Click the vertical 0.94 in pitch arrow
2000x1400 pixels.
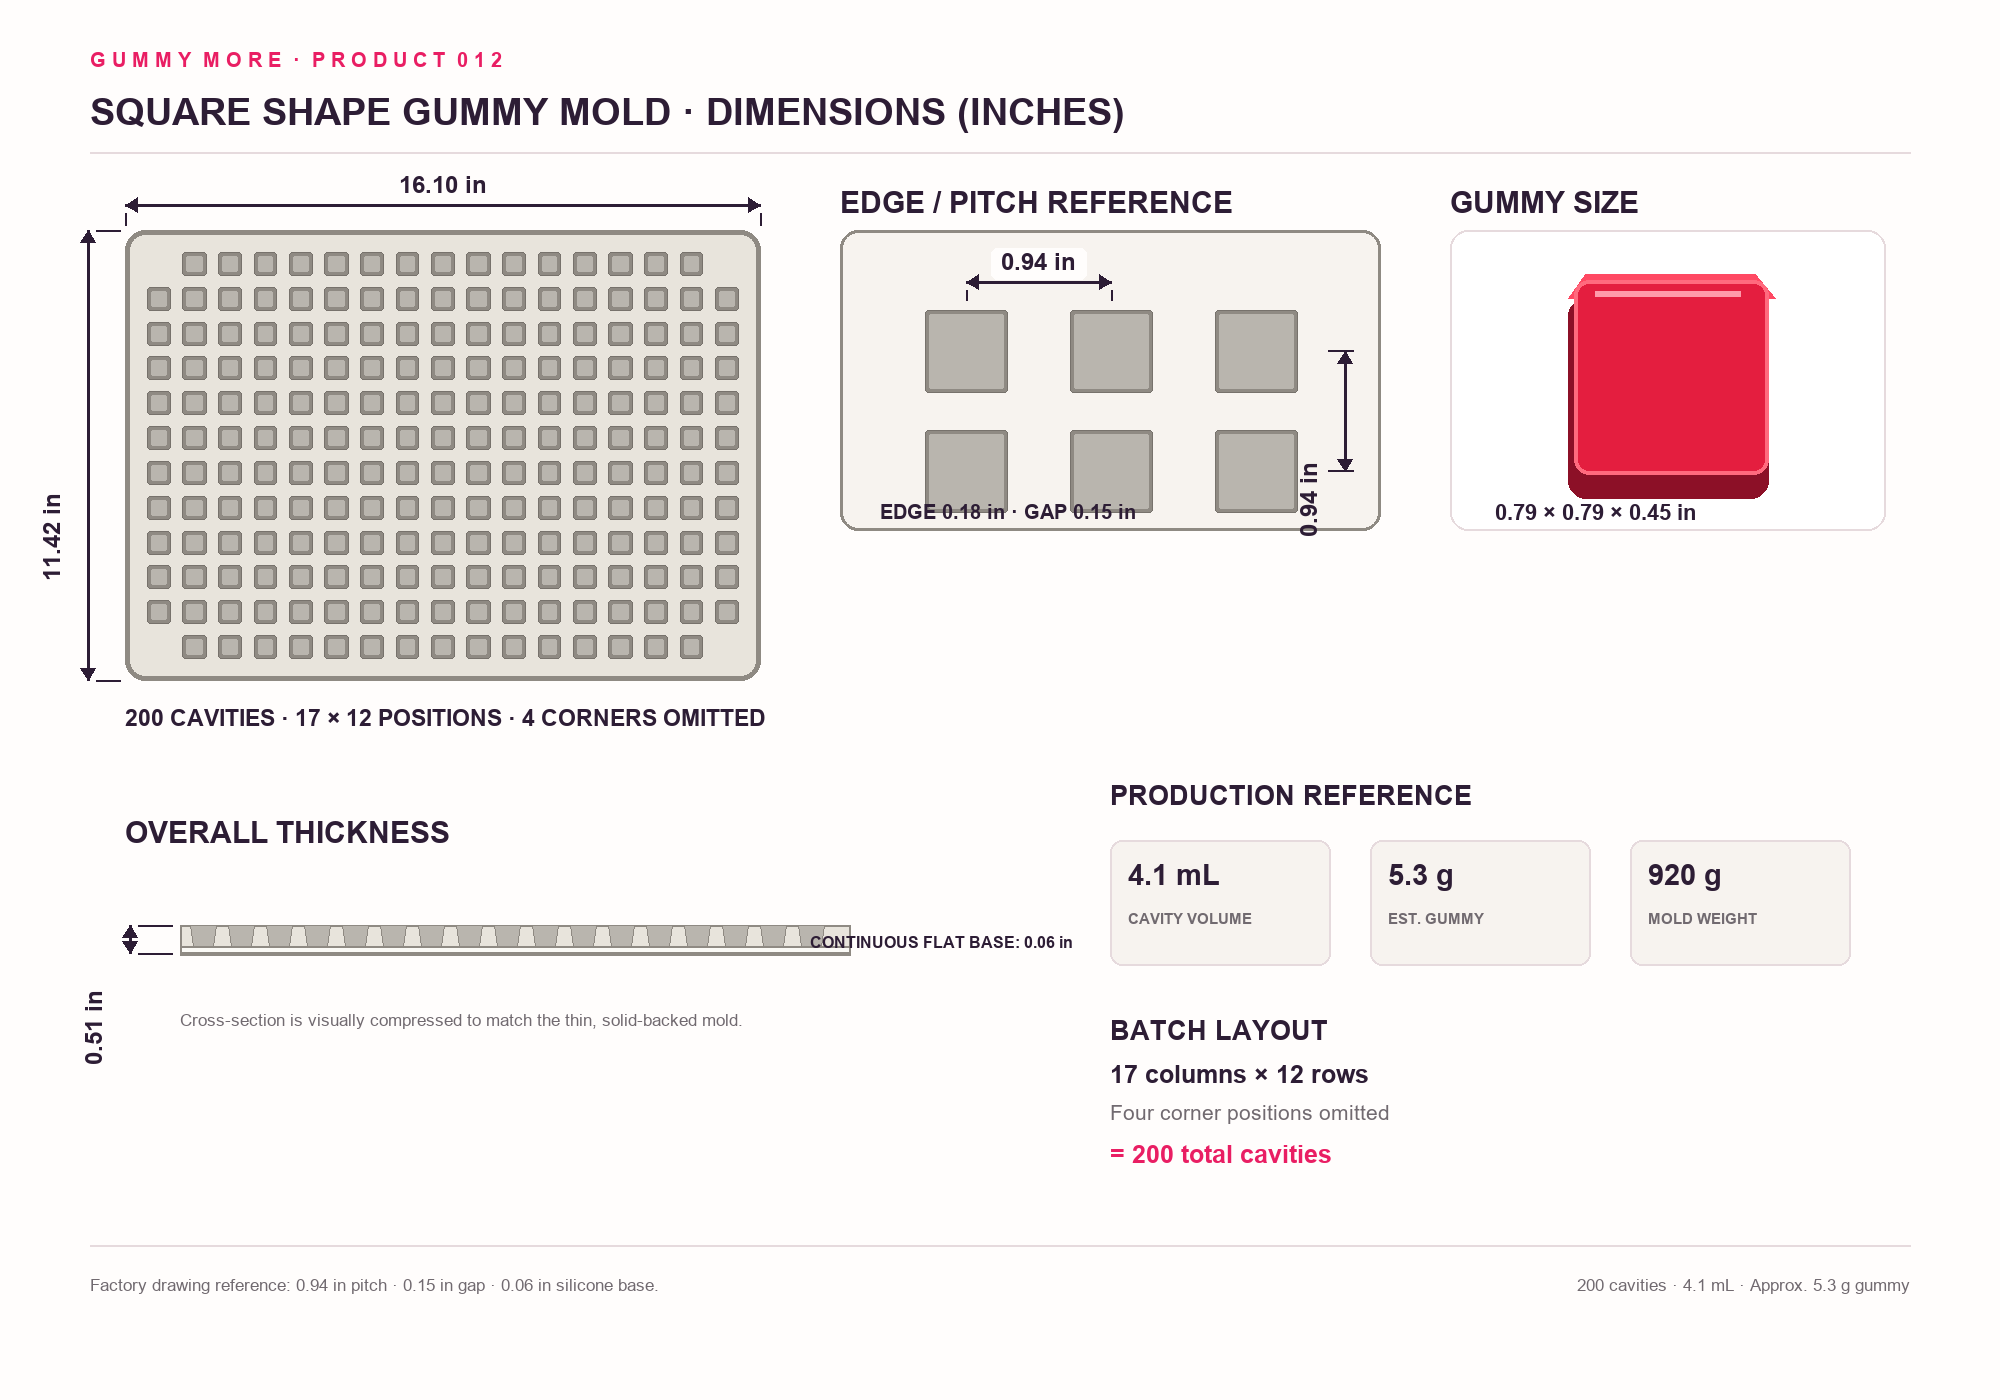(1345, 411)
